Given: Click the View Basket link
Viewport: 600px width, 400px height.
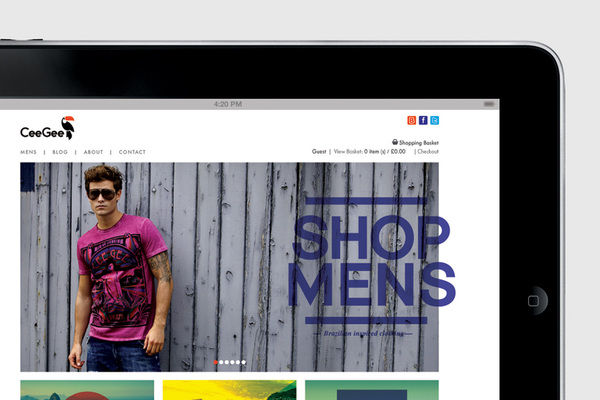Looking at the screenshot, I should pos(348,151).
